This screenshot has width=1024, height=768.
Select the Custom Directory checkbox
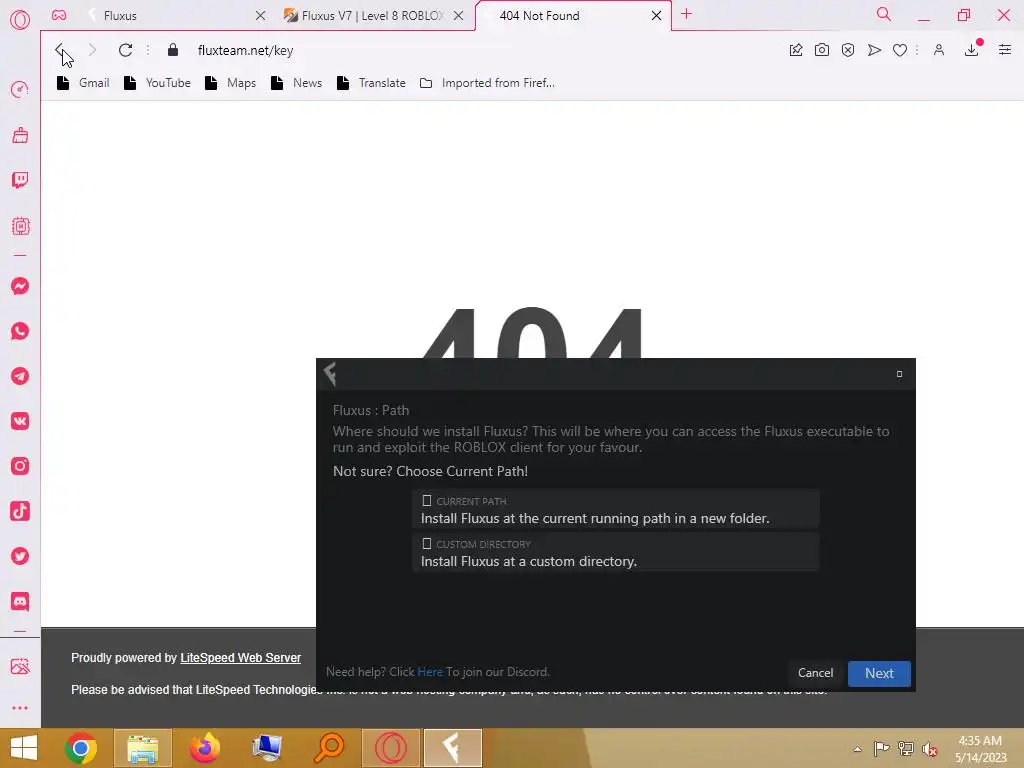pyautogui.click(x=426, y=544)
